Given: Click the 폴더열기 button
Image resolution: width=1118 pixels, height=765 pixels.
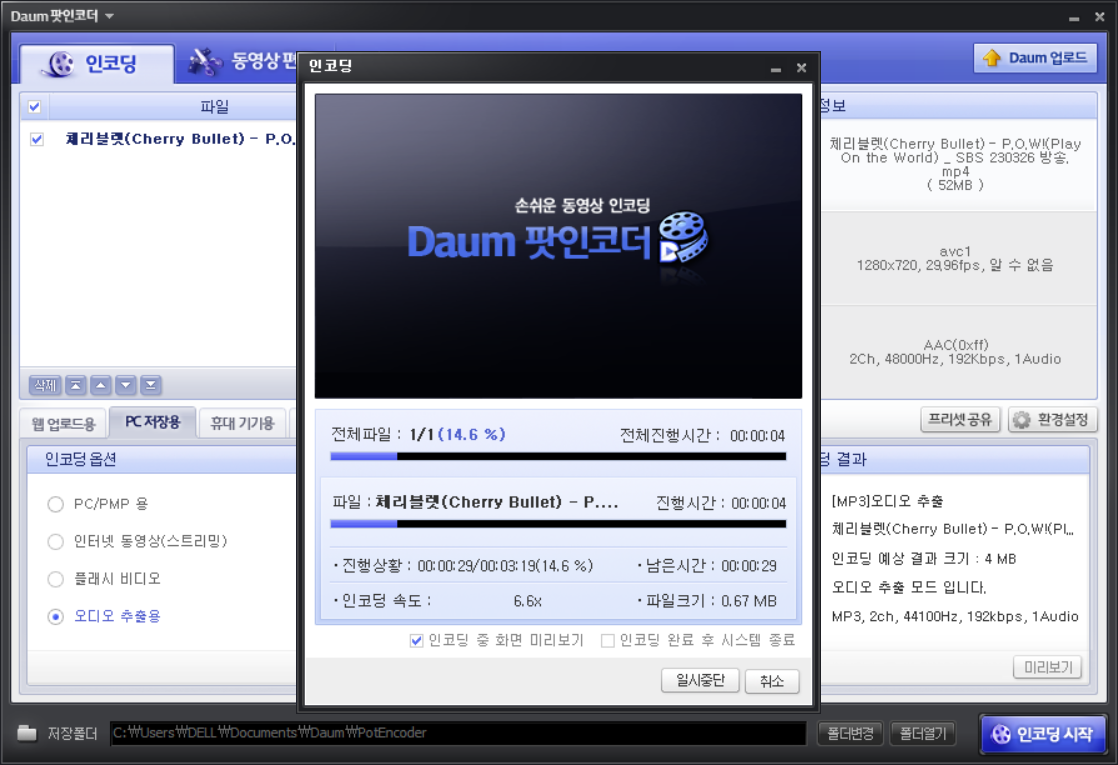Looking at the screenshot, I should [x=923, y=733].
